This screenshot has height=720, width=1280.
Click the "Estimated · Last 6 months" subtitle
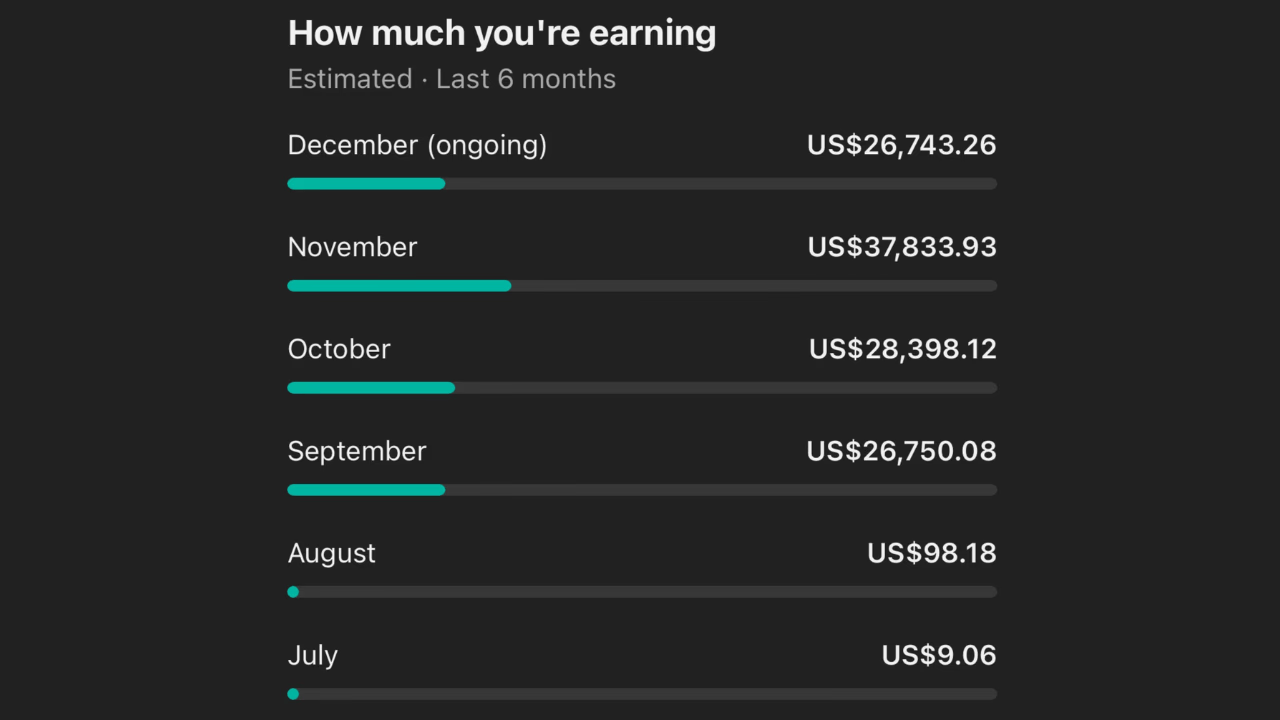(x=451, y=79)
